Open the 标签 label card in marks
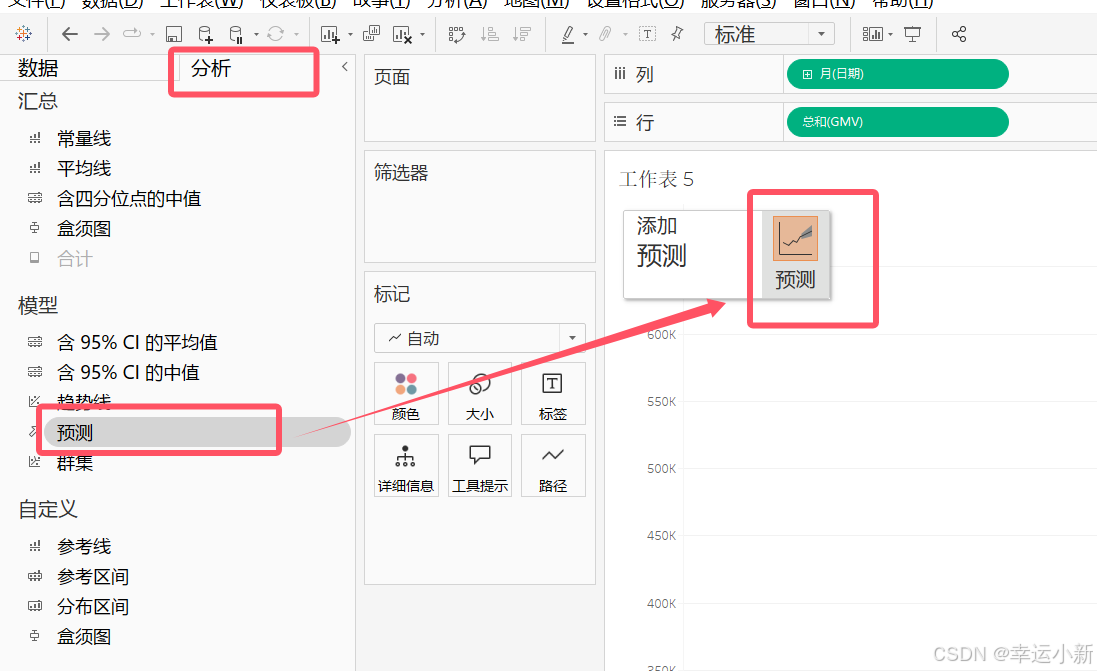 553,393
